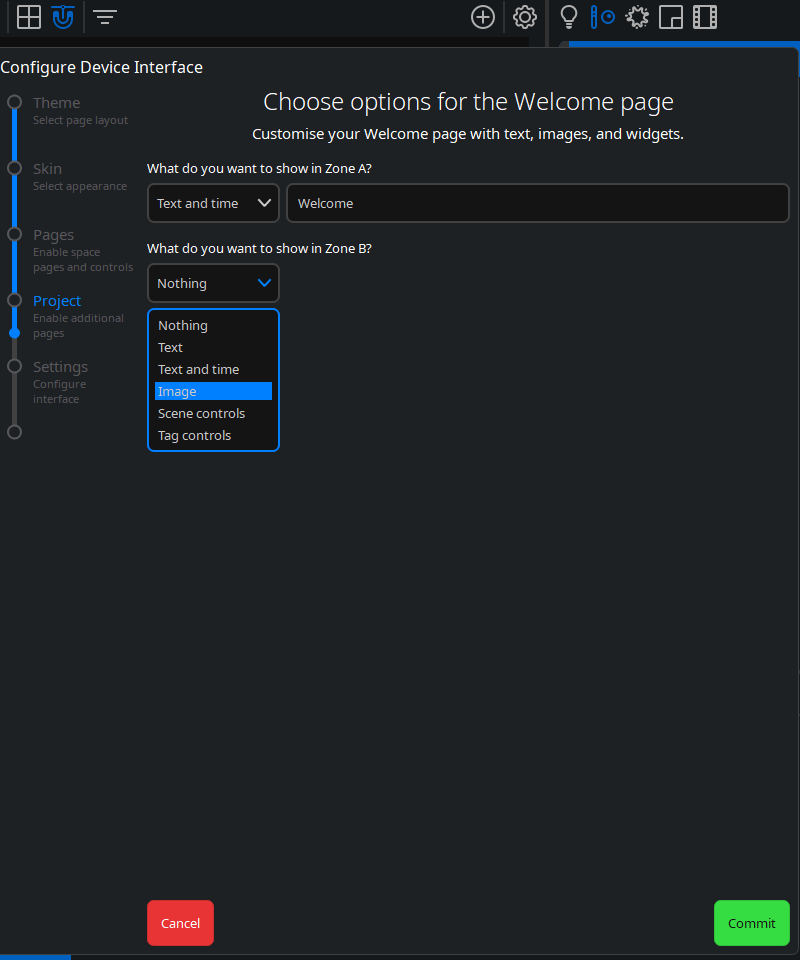Viewport: 800px width, 960px height.
Task: Click the split-square panel icon in the toolbar
Action: pyautogui.click(x=671, y=17)
